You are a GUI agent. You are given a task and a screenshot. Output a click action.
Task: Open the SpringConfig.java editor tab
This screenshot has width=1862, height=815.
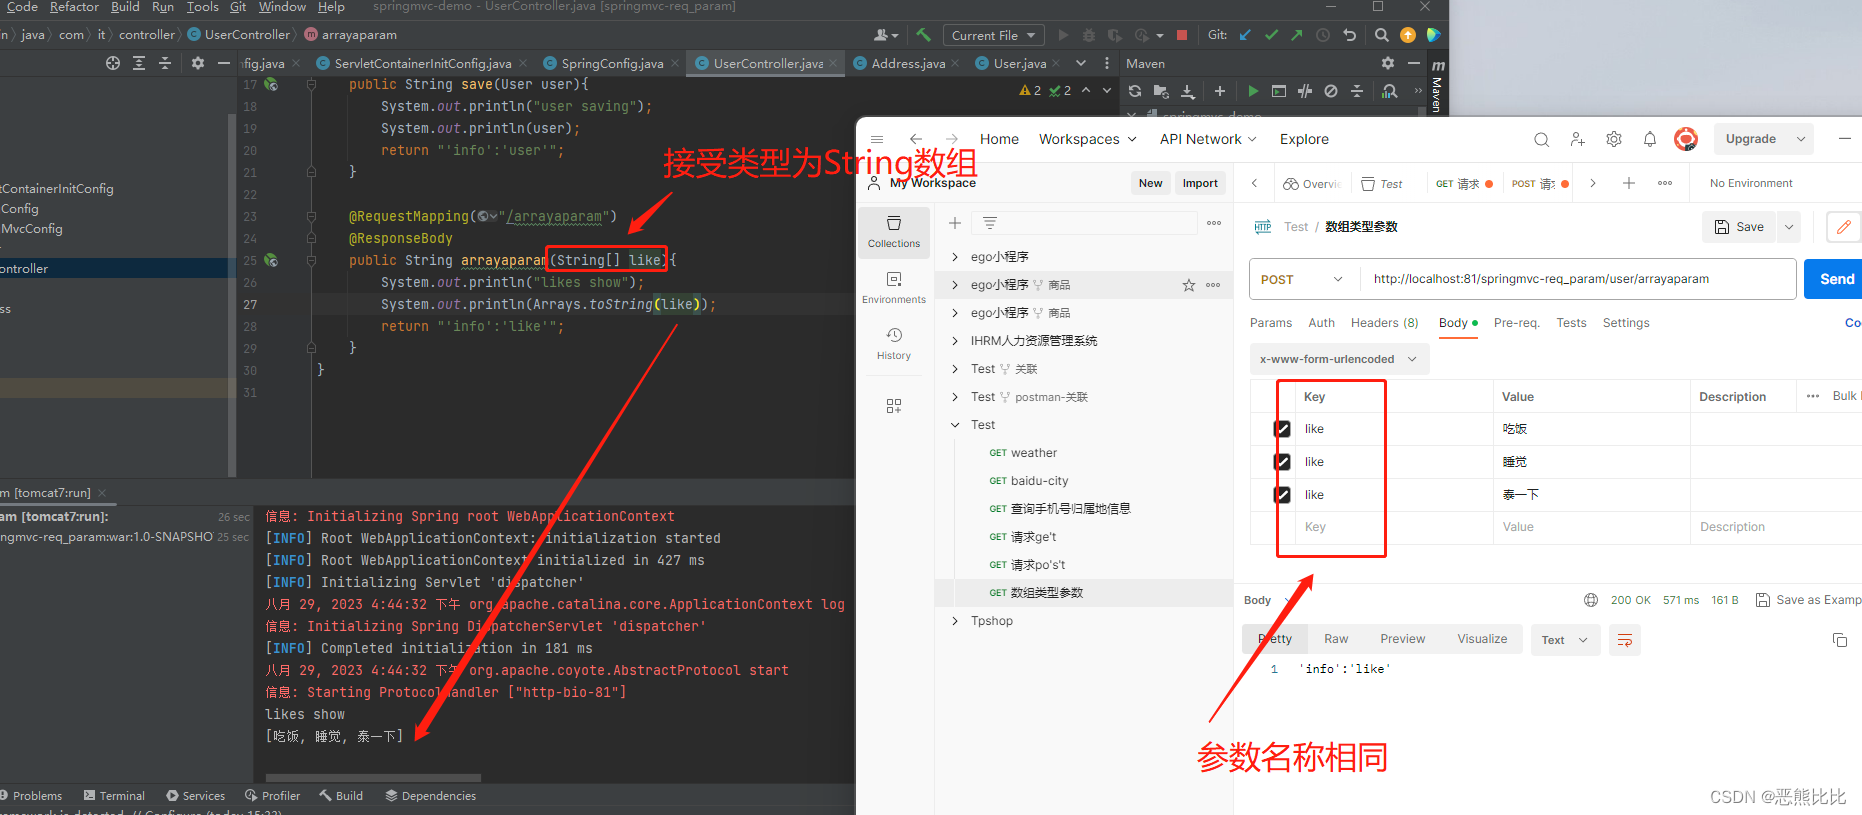click(x=612, y=63)
